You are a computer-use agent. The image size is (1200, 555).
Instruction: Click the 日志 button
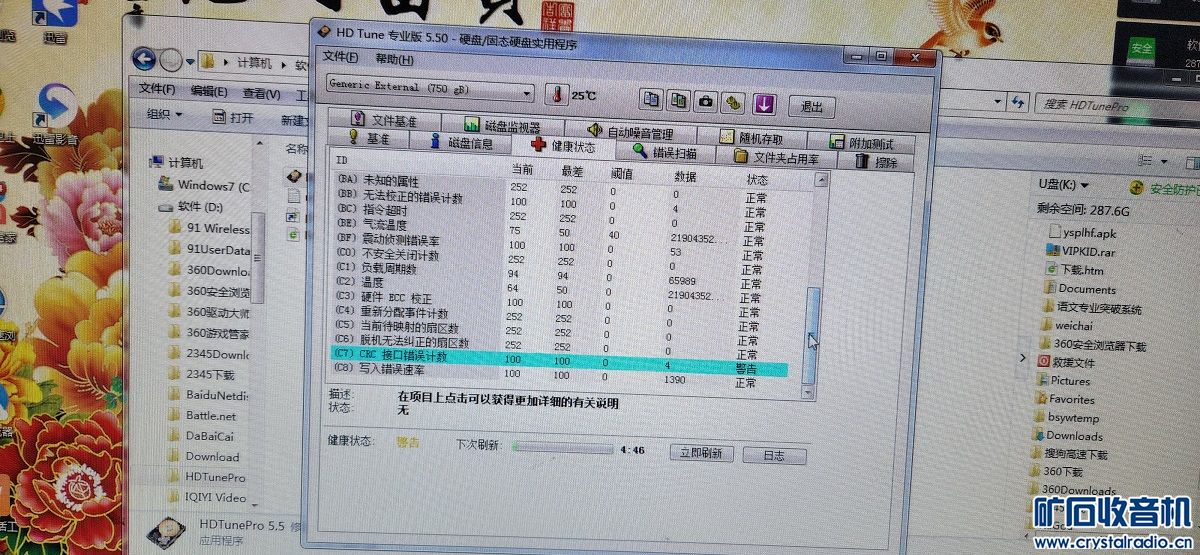coord(774,456)
